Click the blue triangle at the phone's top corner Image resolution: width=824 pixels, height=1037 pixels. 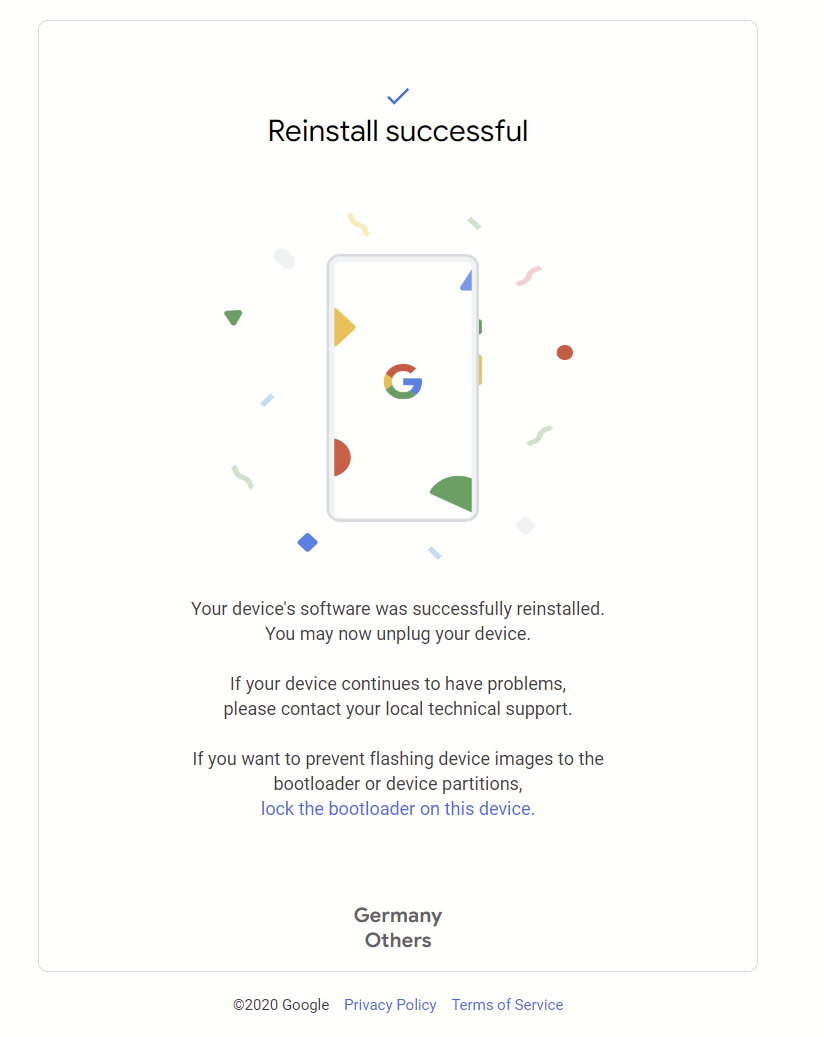[x=466, y=281]
